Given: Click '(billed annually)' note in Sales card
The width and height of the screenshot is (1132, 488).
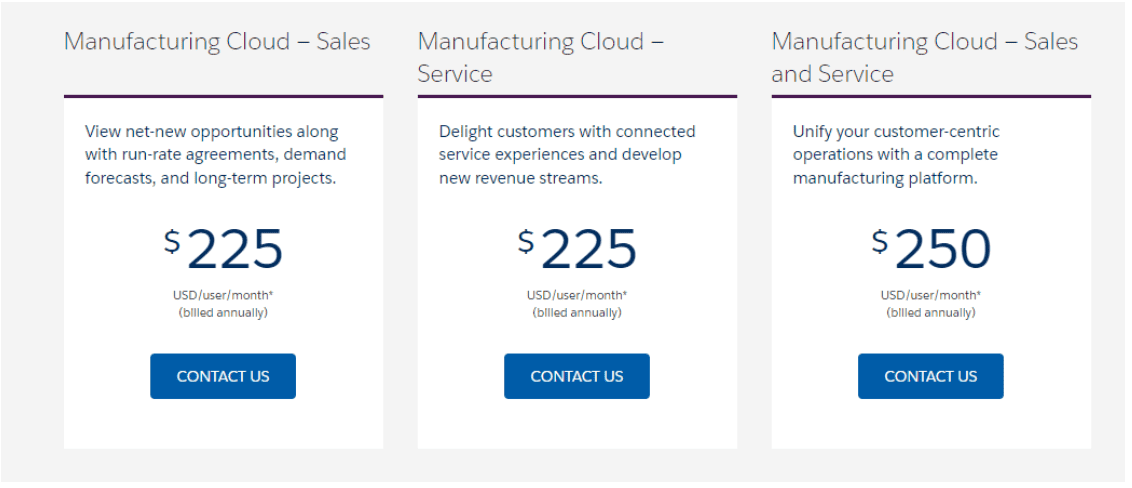Looking at the screenshot, I should pos(223,313).
